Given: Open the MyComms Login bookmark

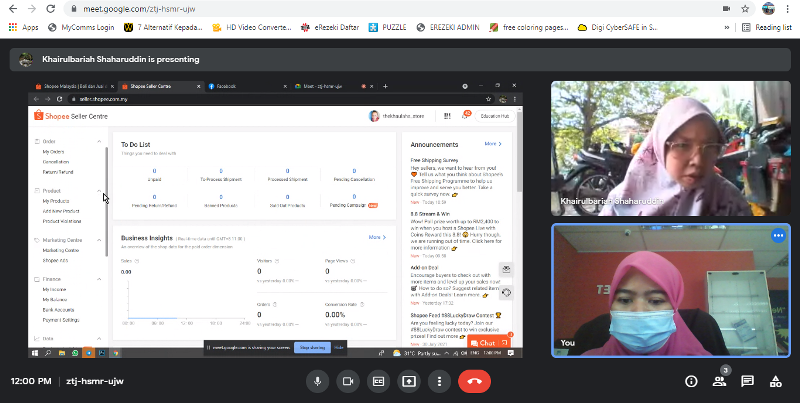Looking at the screenshot, I should 81,28.
